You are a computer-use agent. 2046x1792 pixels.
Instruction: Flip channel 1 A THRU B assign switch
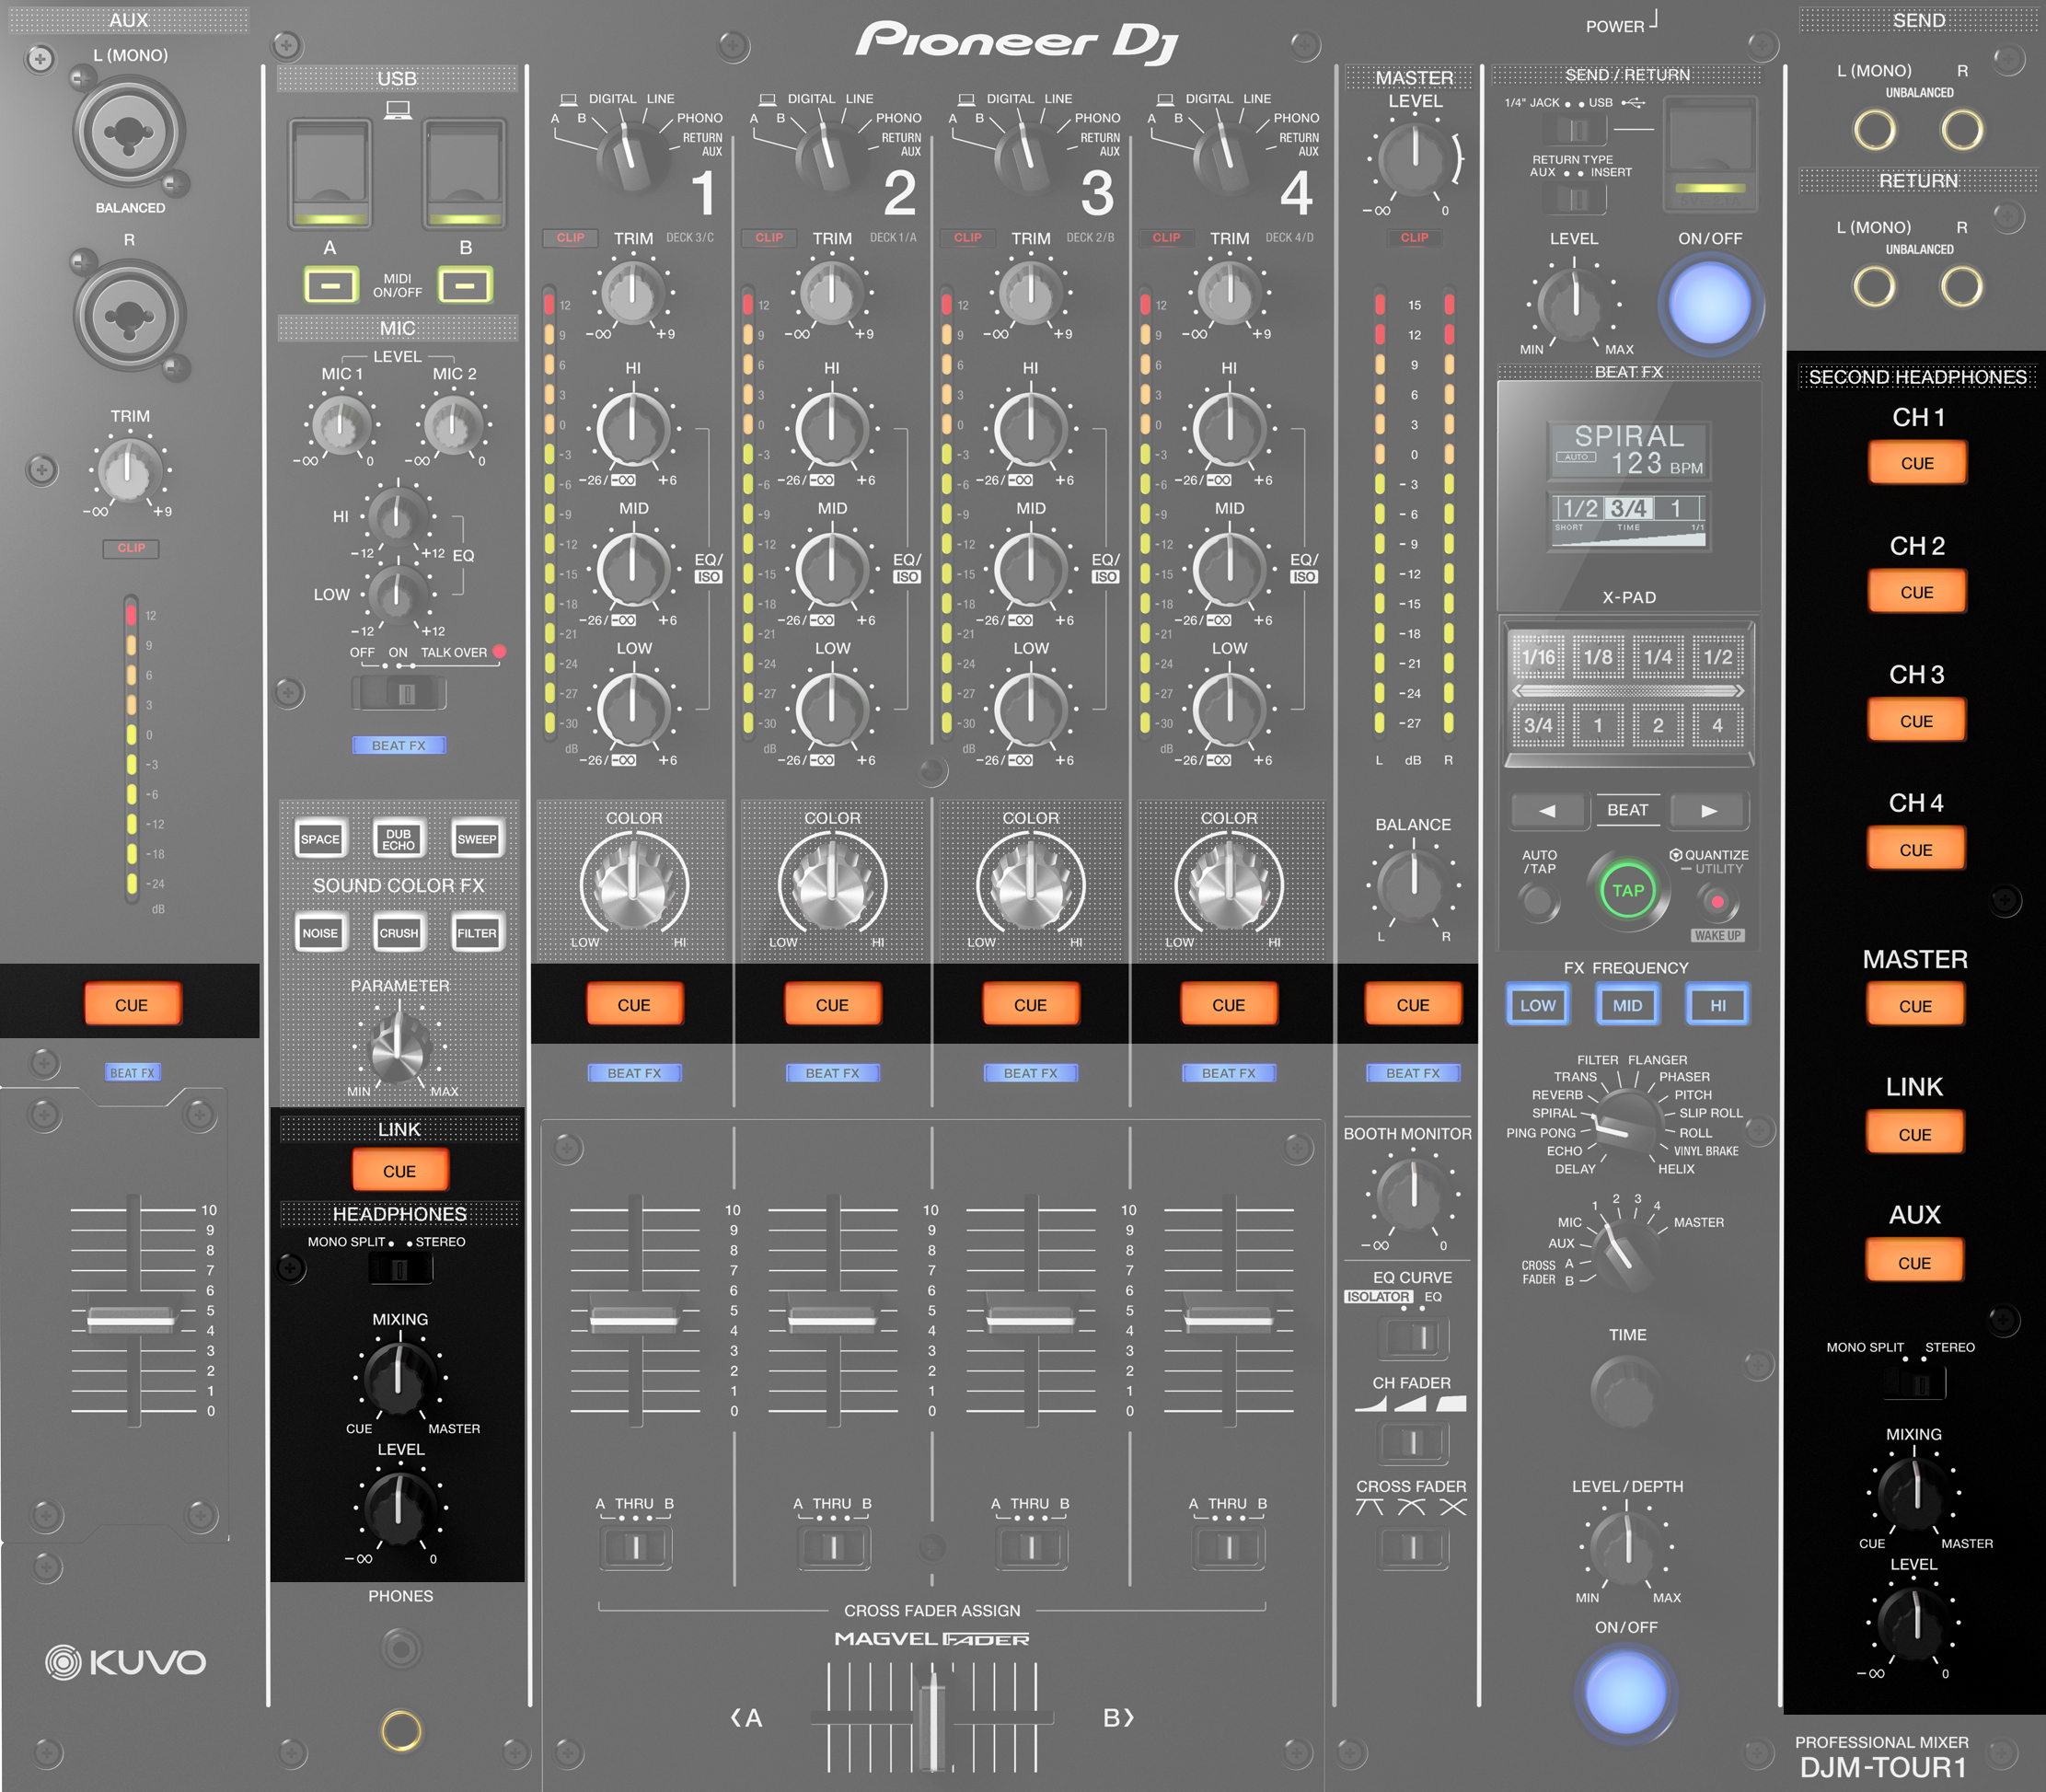[635, 1548]
